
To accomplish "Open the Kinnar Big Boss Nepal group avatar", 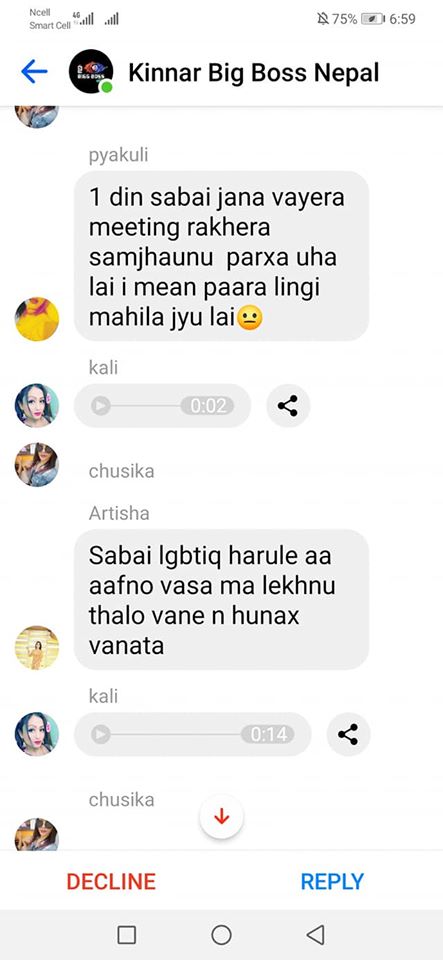I will coord(91,72).
